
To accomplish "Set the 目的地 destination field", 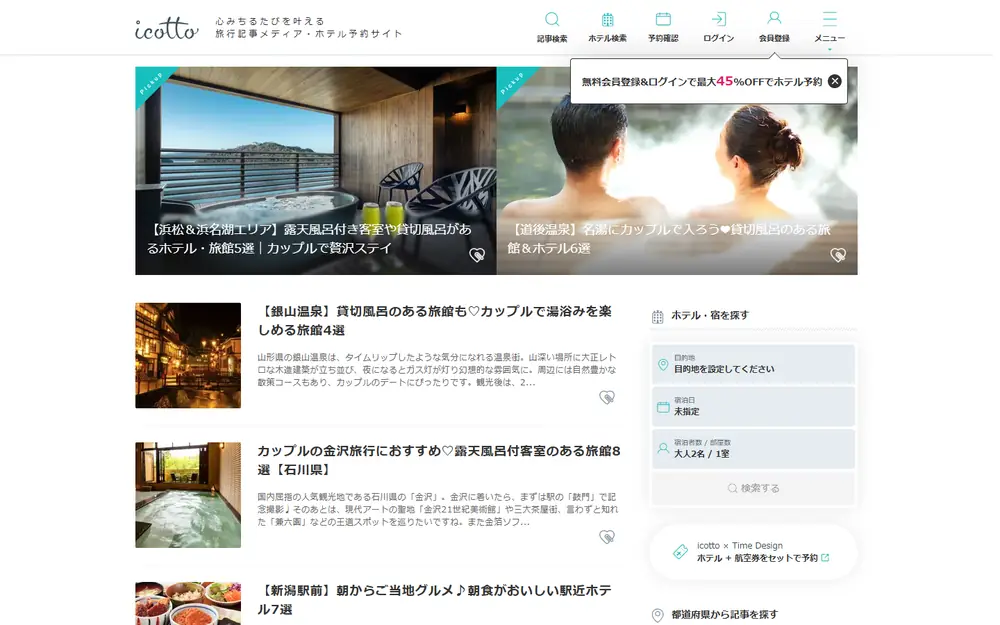I will (x=753, y=364).
